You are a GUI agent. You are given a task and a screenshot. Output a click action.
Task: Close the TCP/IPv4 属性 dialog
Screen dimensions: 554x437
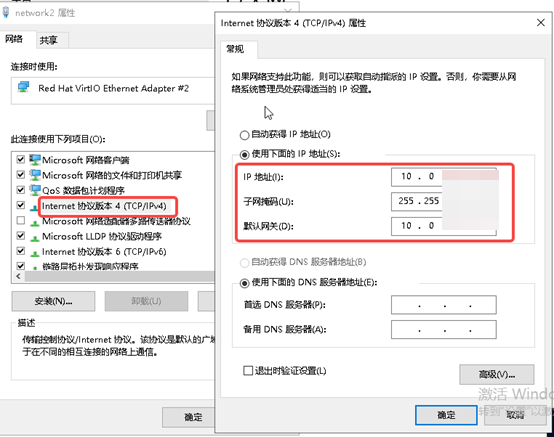[541, 23]
